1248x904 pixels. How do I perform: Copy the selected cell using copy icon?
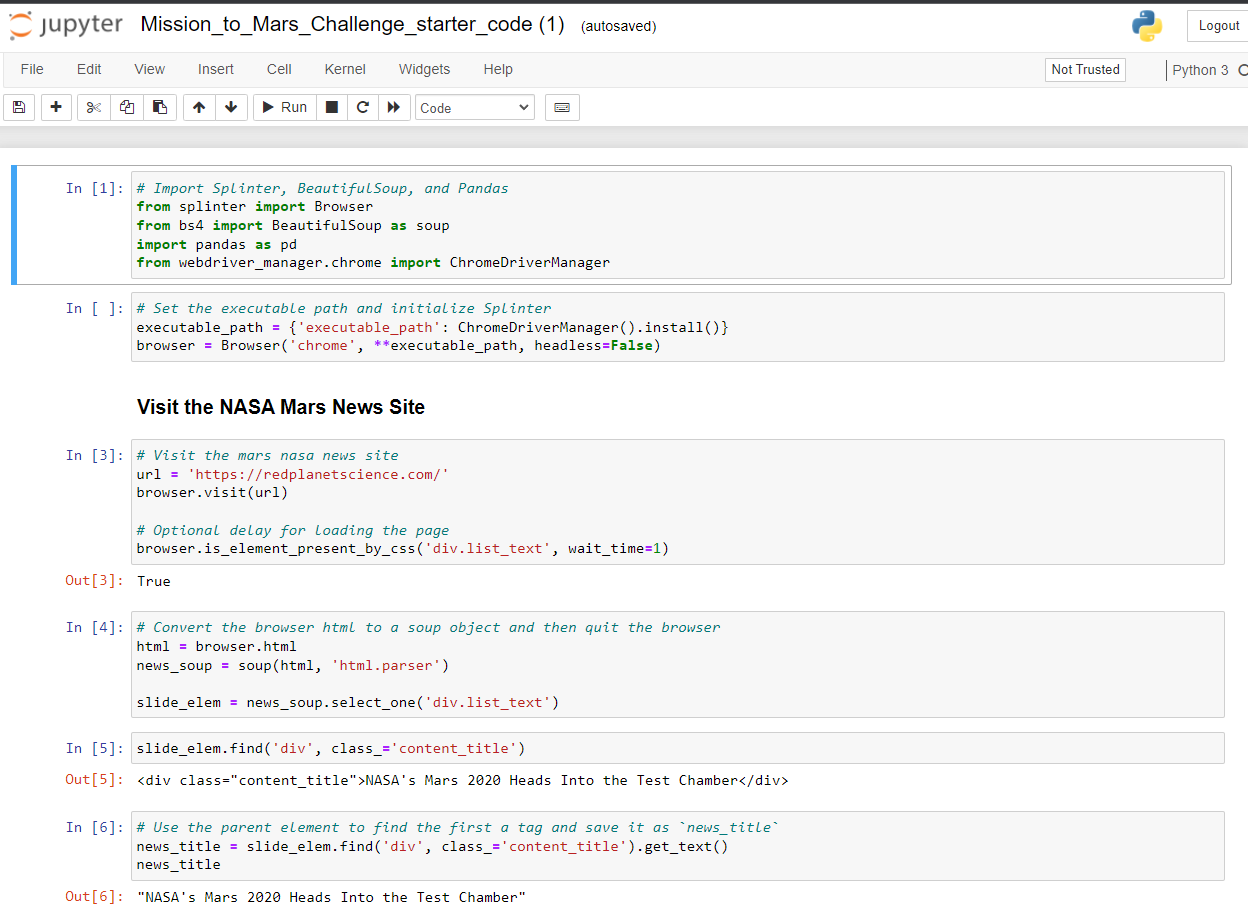(125, 107)
